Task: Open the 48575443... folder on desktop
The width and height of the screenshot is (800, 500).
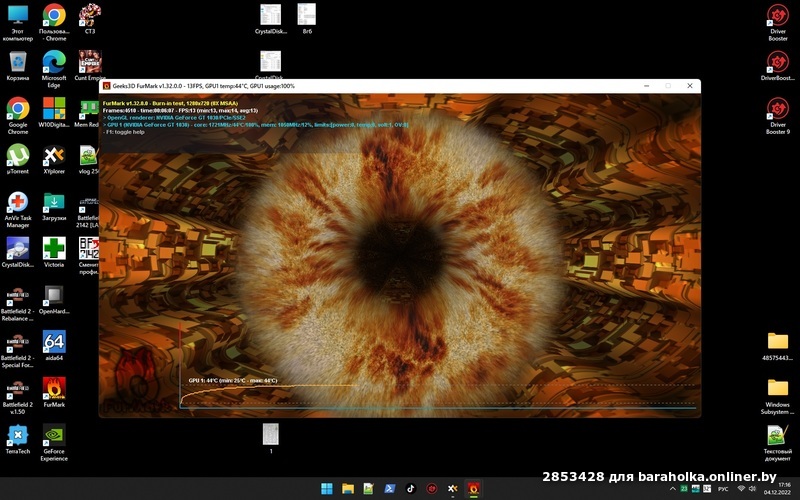Action: click(778, 346)
